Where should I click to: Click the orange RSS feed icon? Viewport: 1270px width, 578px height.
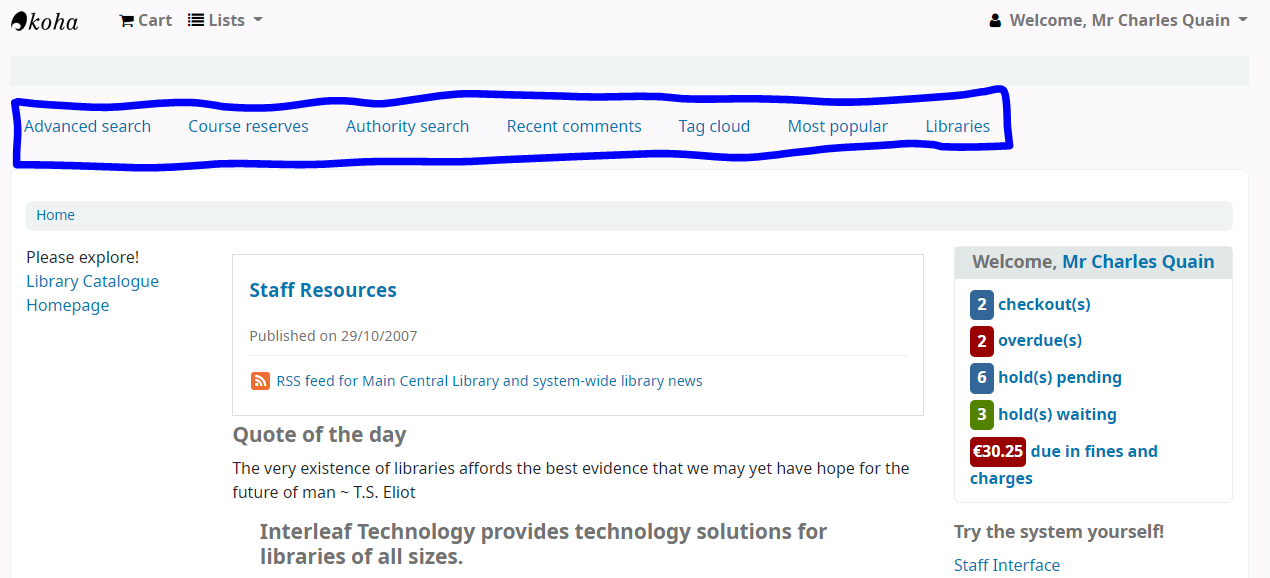point(260,381)
